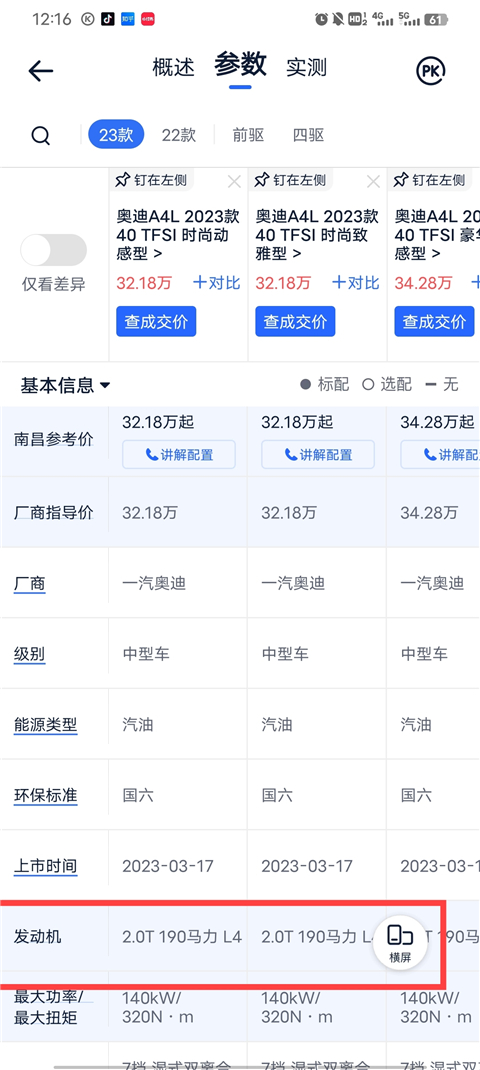Select the 前驱 filter chip
Image resolution: width=480 pixels, height=1070 pixels.
[x=249, y=135]
